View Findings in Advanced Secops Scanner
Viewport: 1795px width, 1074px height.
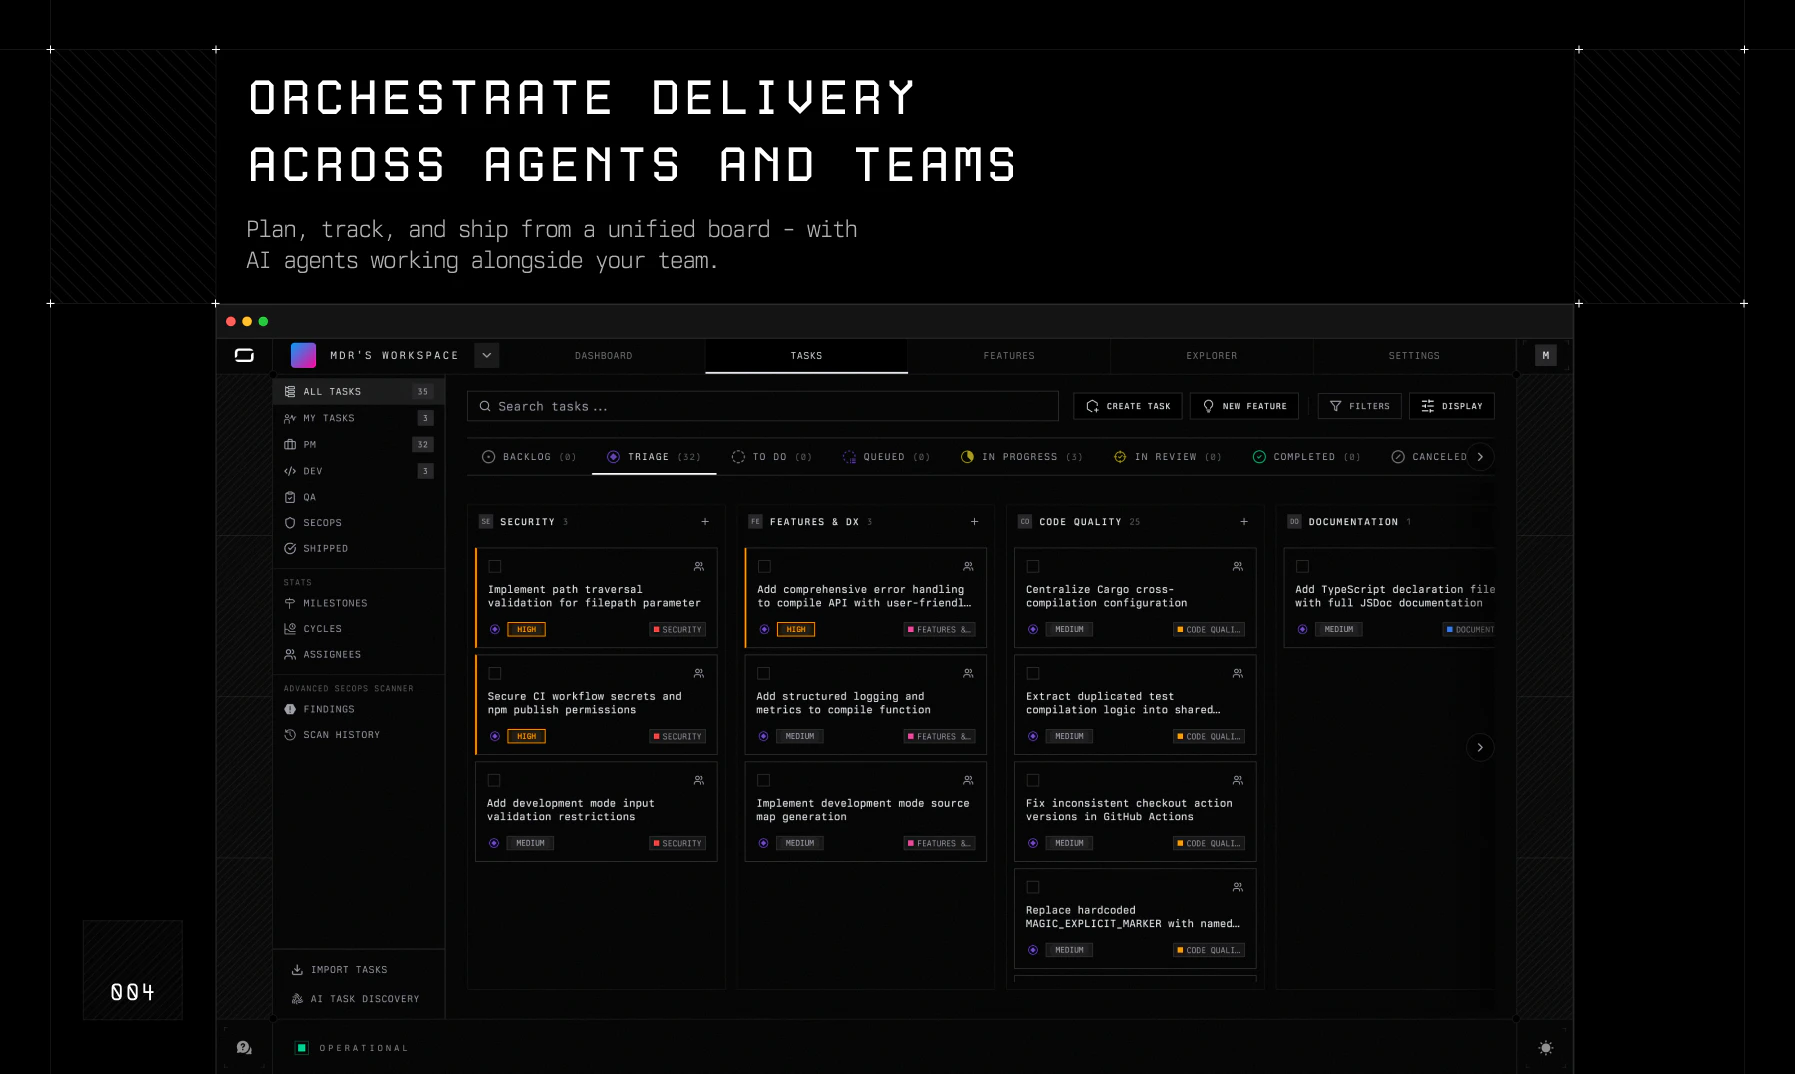pos(328,709)
